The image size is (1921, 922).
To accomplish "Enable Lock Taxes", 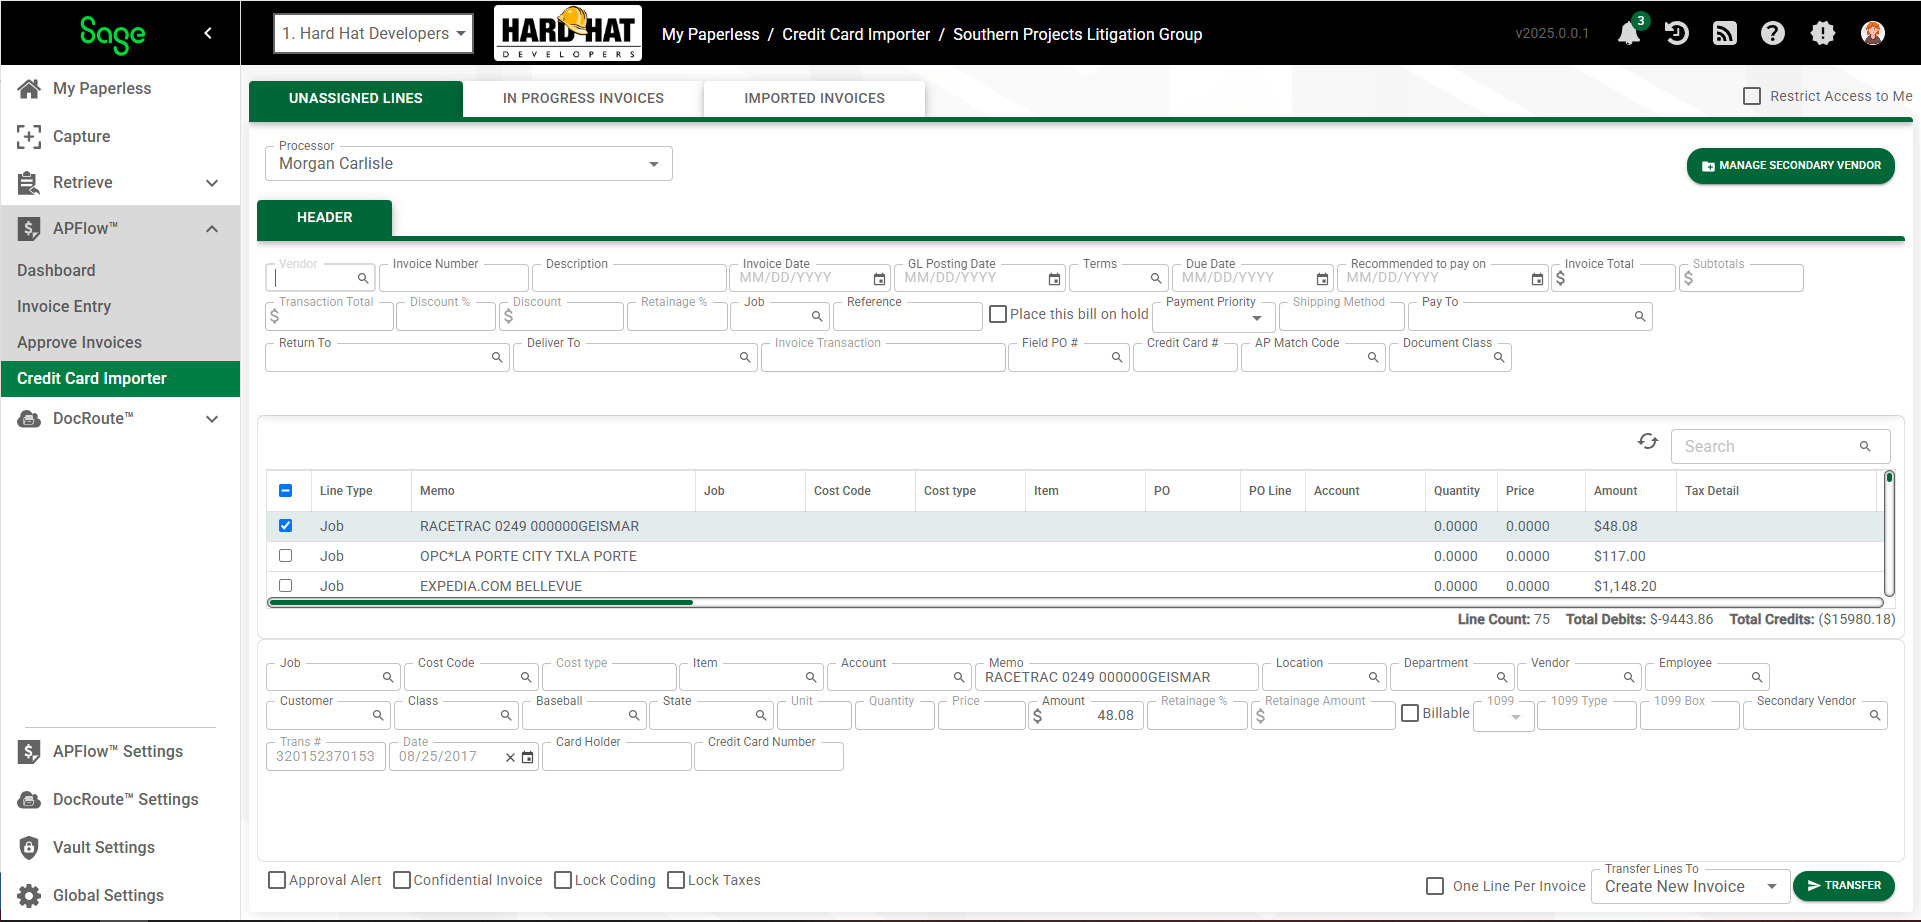I will (x=676, y=880).
